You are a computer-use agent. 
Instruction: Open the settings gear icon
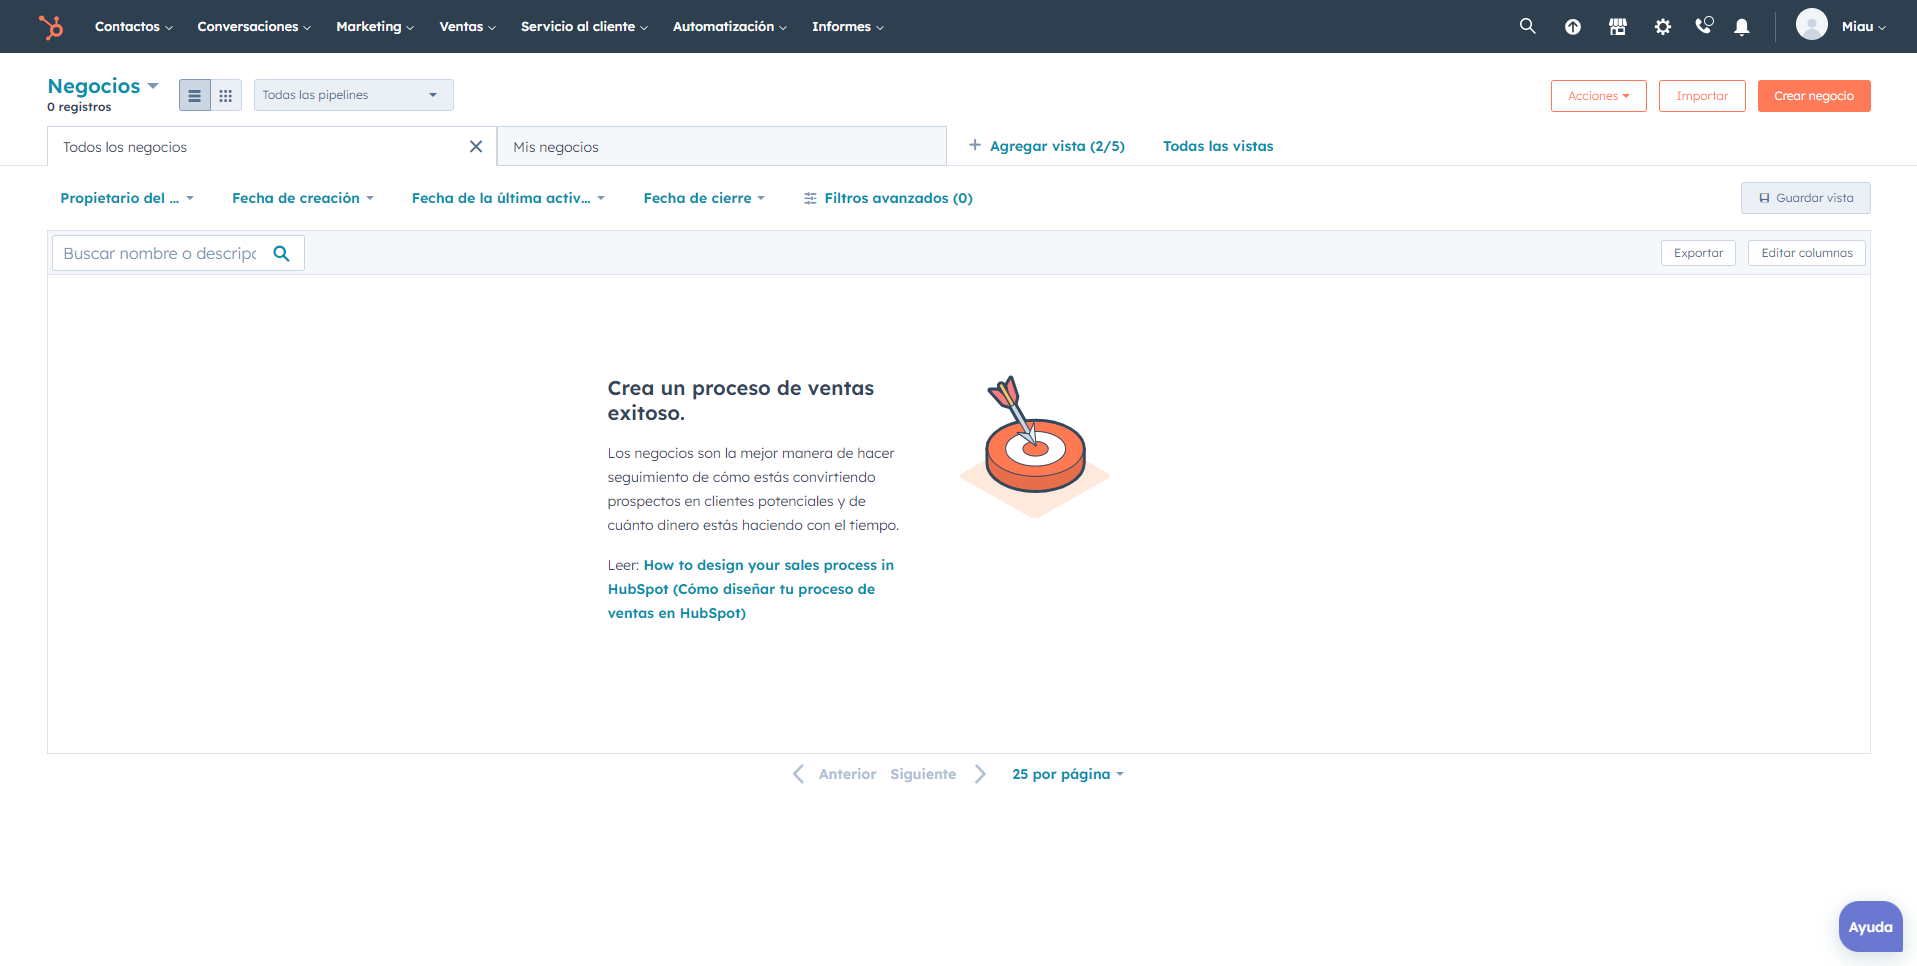[x=1661, y=26]
